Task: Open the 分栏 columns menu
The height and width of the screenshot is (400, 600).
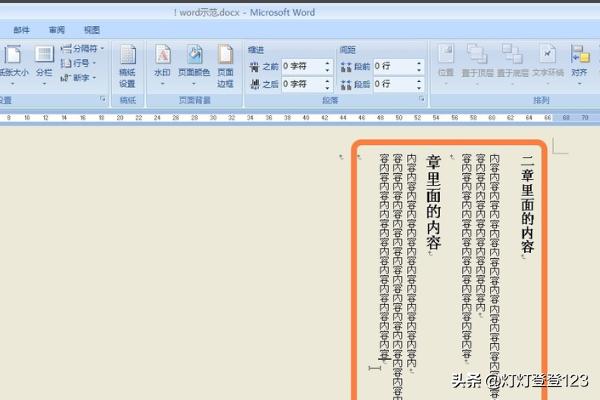Action: [x=44, y=65]
